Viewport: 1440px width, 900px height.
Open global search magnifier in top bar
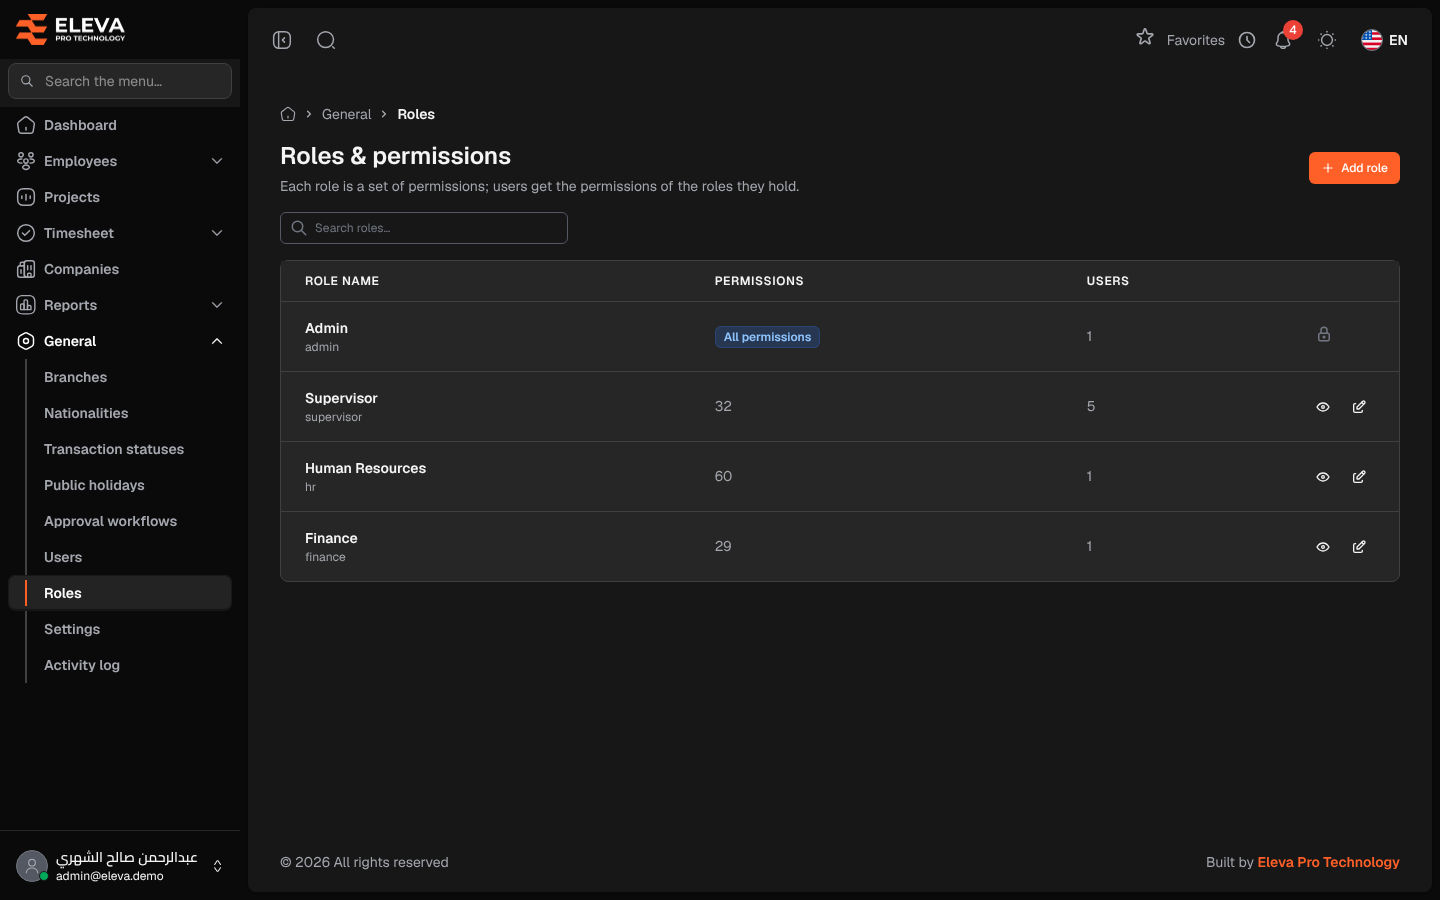[326, 40]
